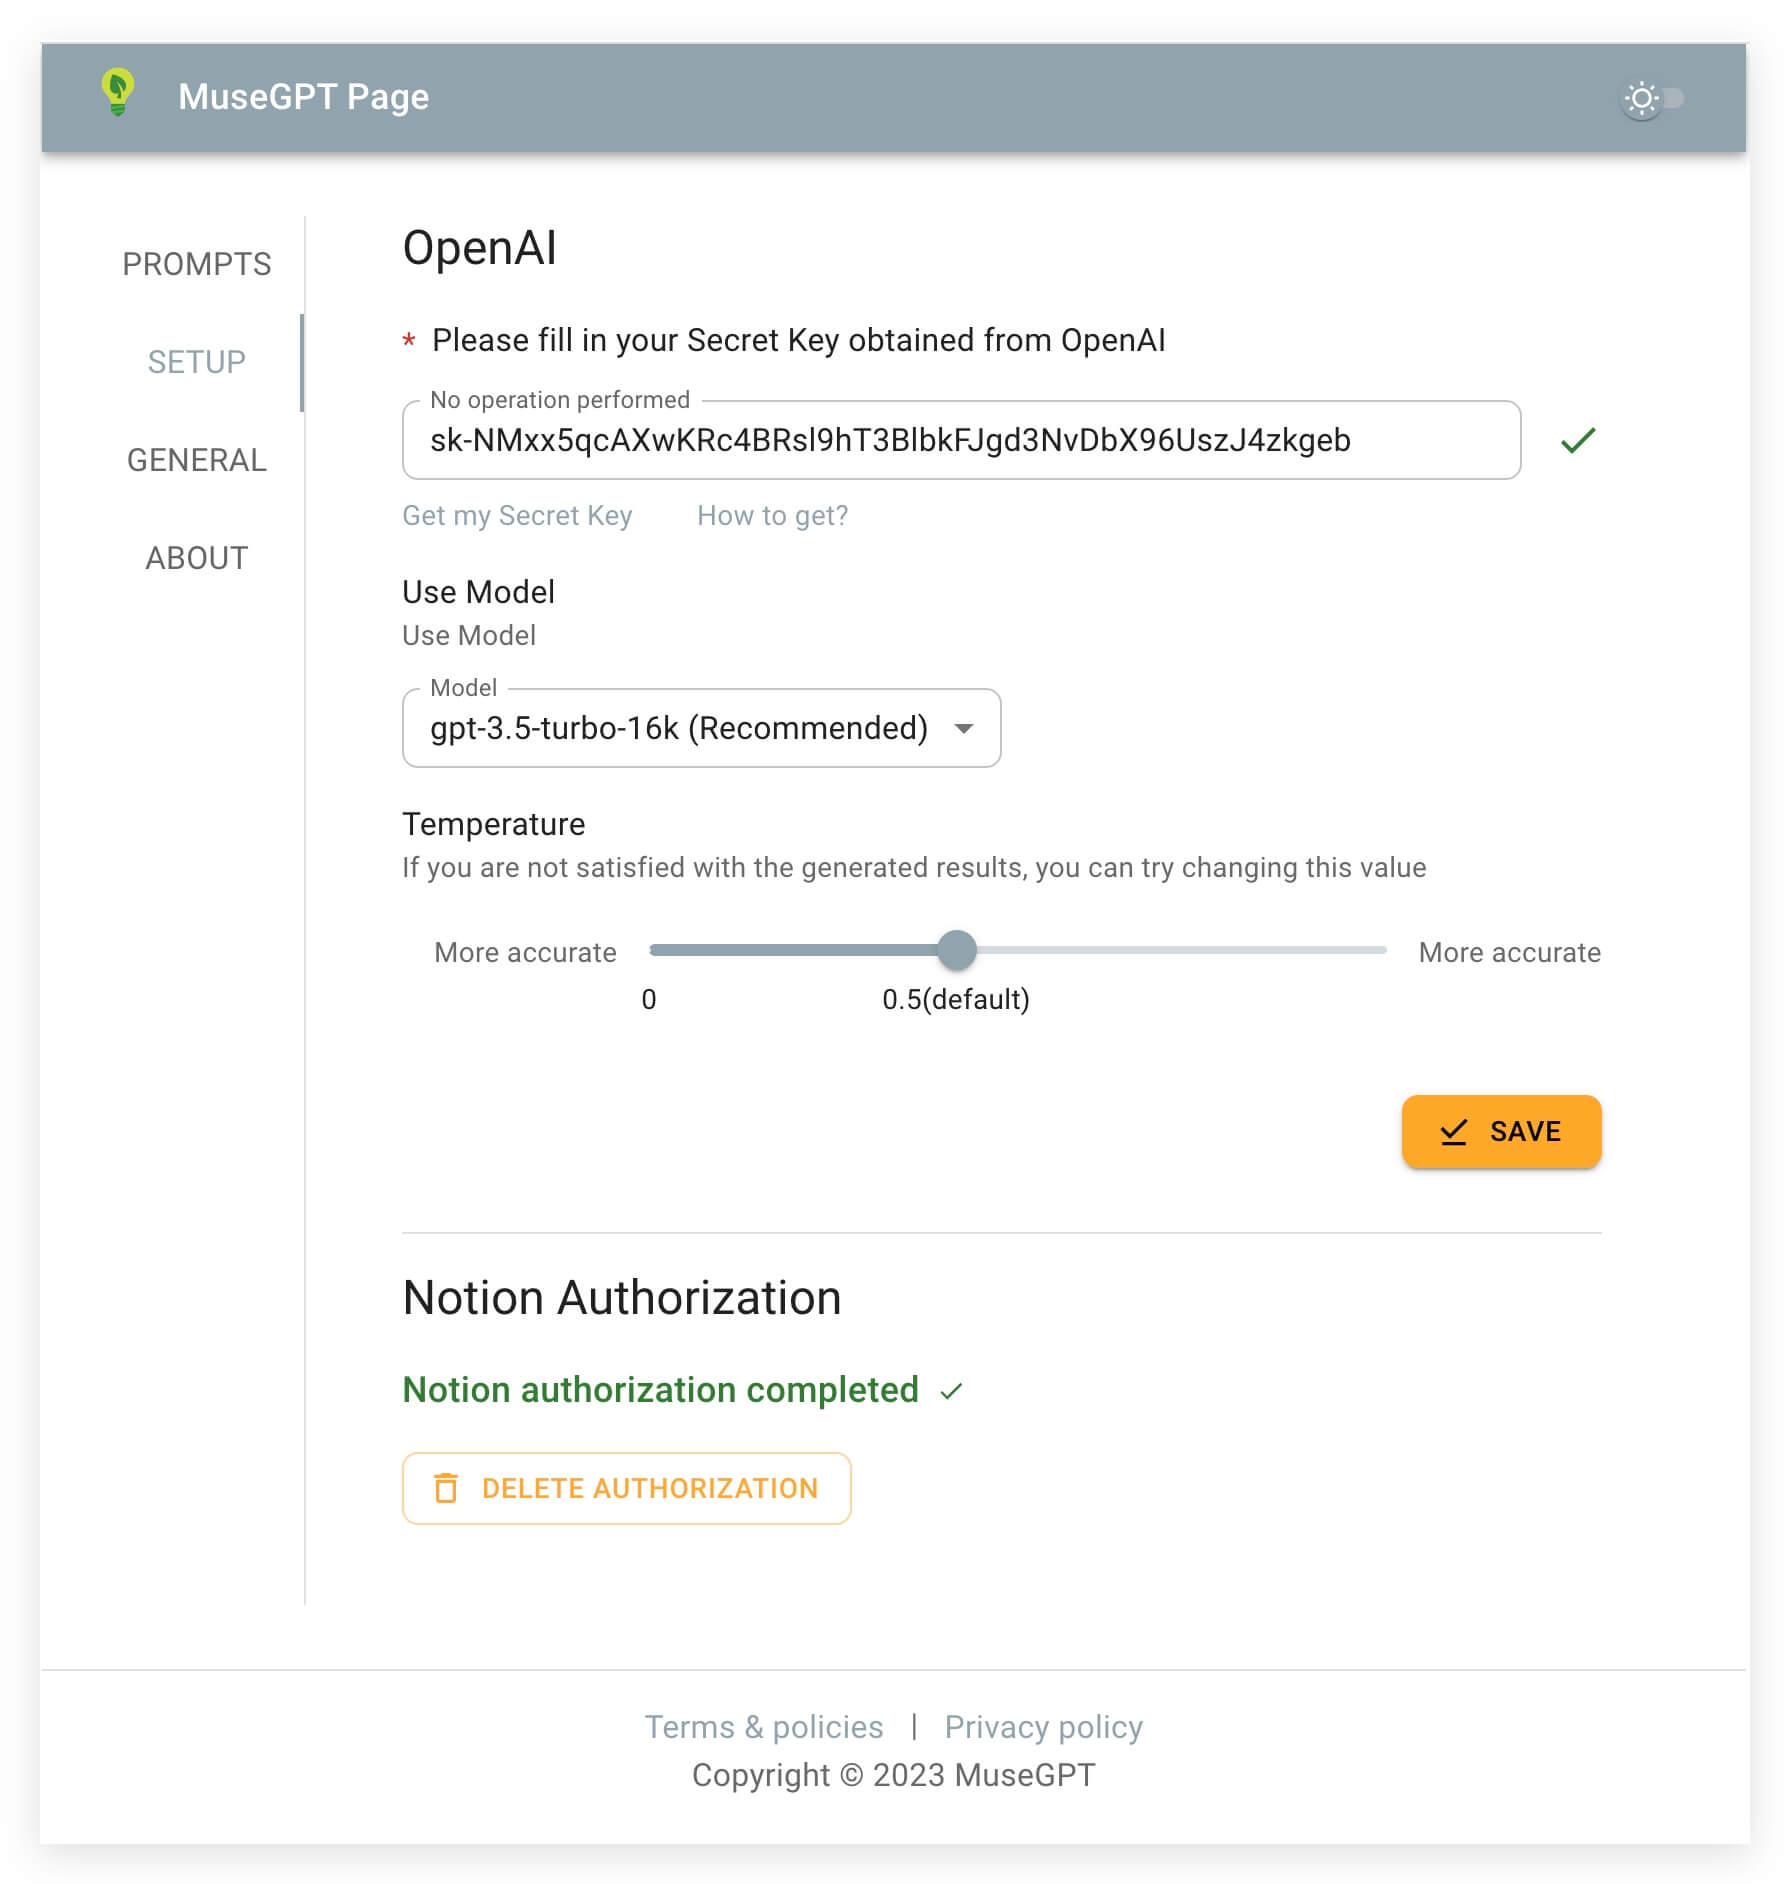Click the OpenAI section heading
The image size is (1790, 1884).
(480, 248)
